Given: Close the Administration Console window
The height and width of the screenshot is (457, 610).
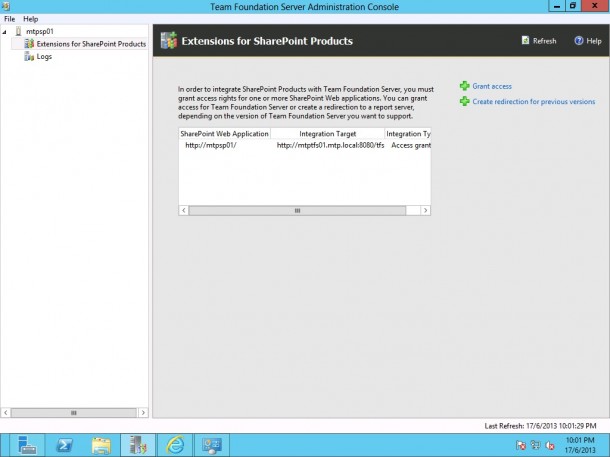Looking at the screenshot, I should [595, 6].
